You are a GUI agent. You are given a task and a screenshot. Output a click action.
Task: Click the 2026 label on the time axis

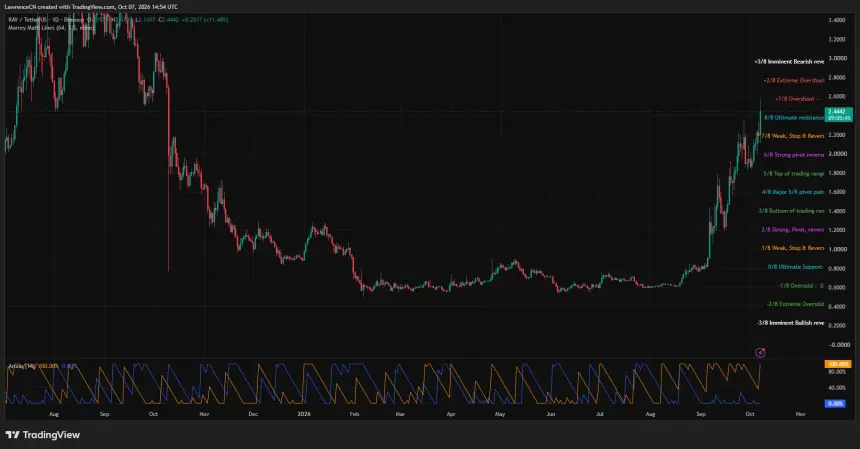pyautogui.click(x=304, y=414)
